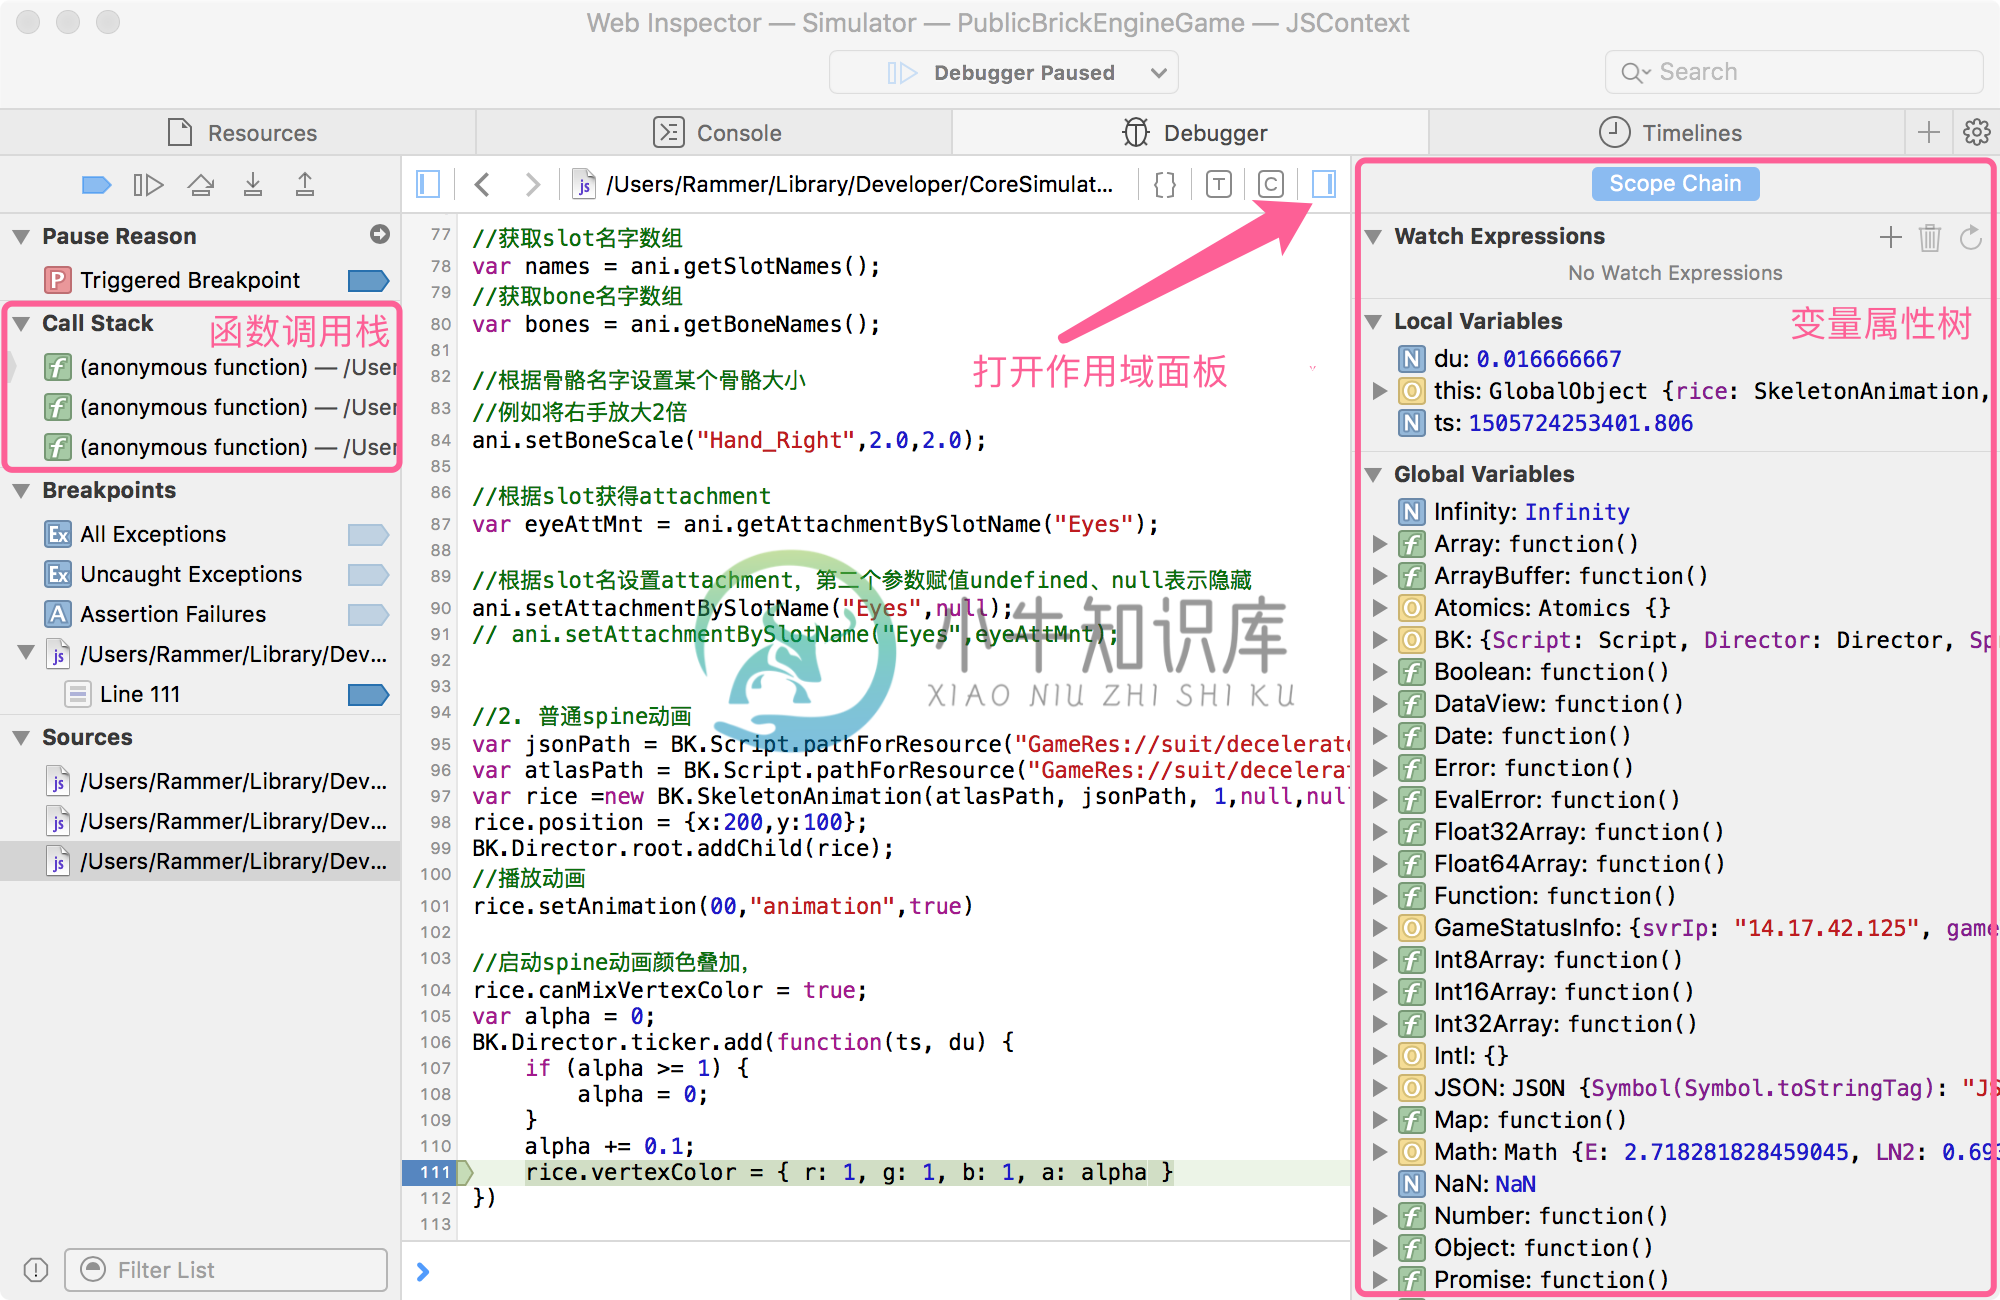Expand the Math object

[1380, 1152]
